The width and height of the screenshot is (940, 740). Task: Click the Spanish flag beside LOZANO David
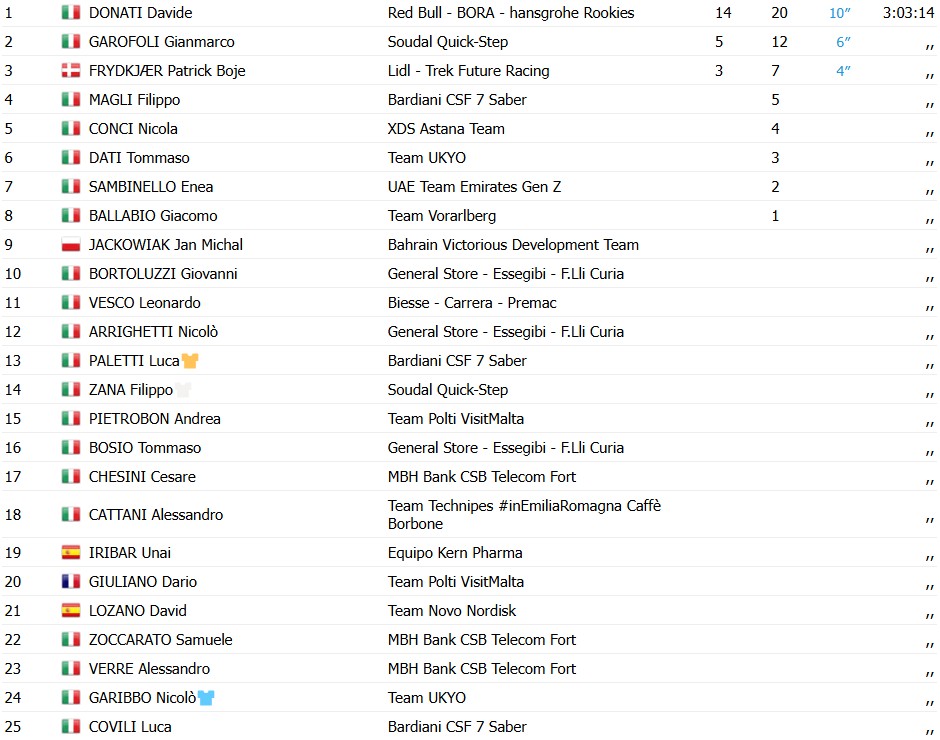71,610
